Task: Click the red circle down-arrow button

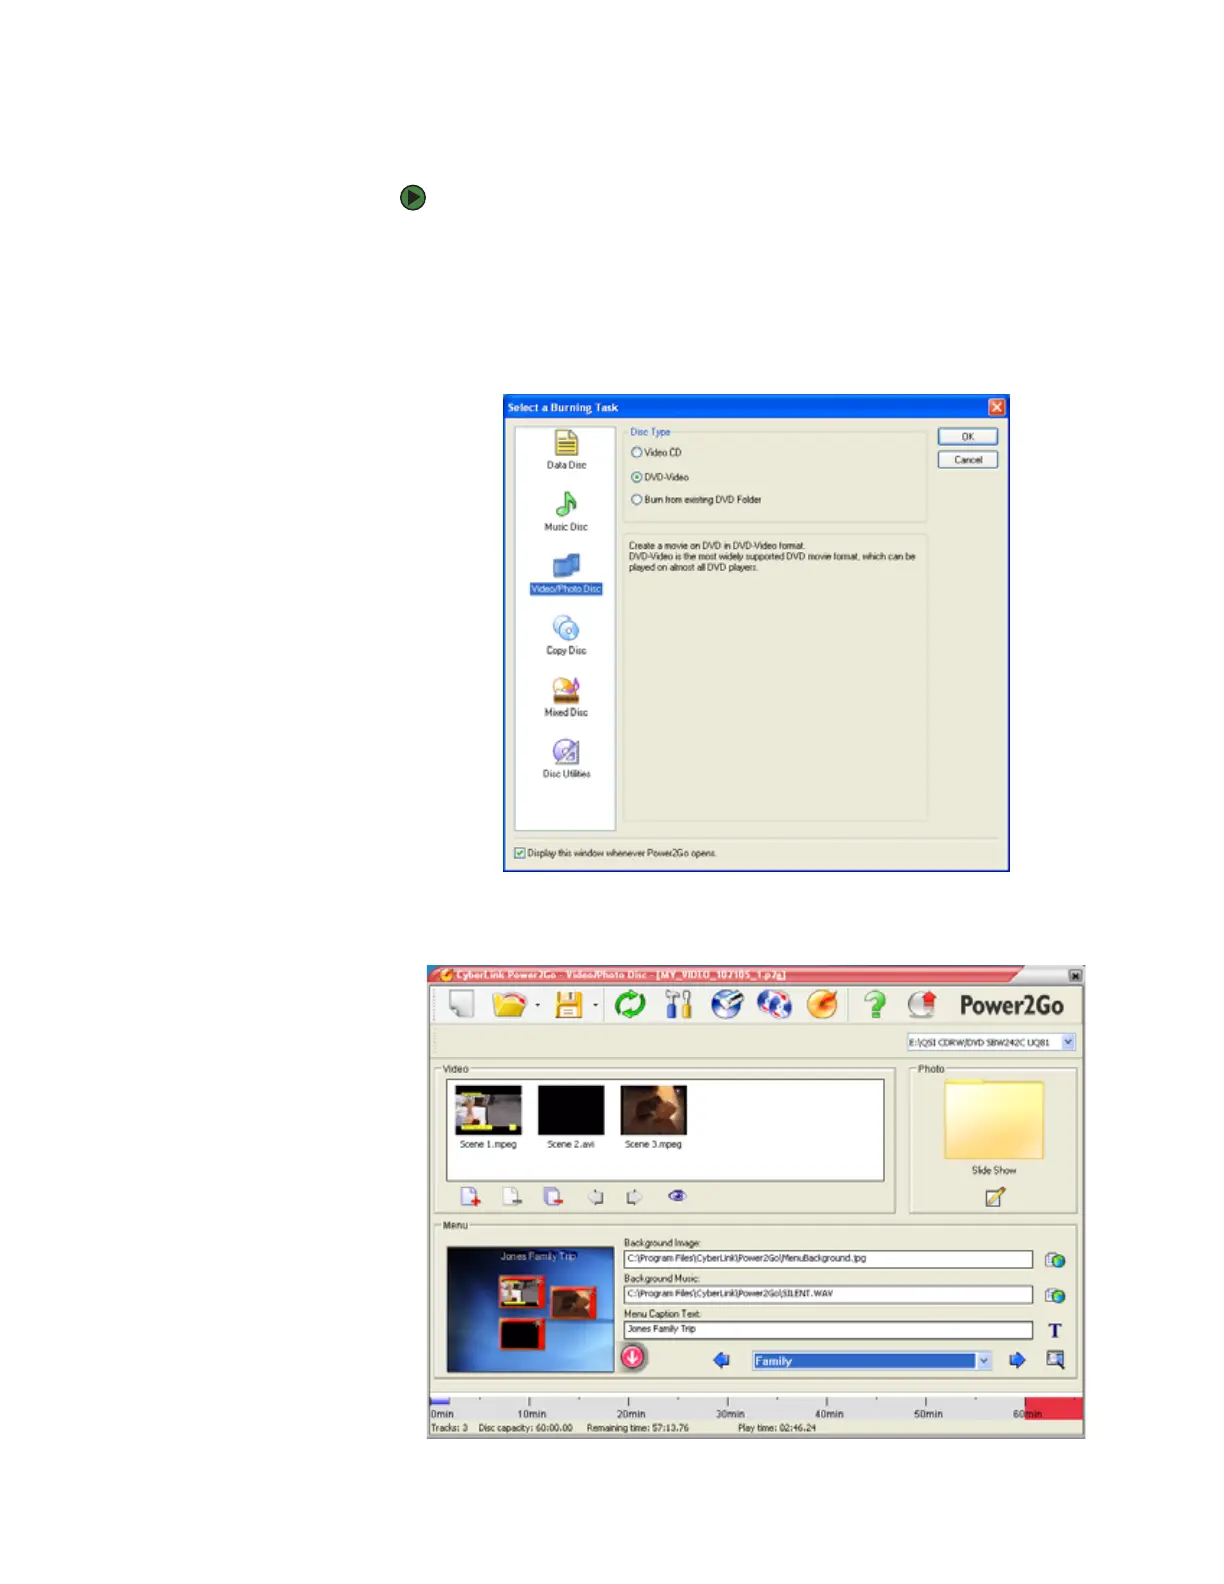Action: click(x=633, y=1357)
